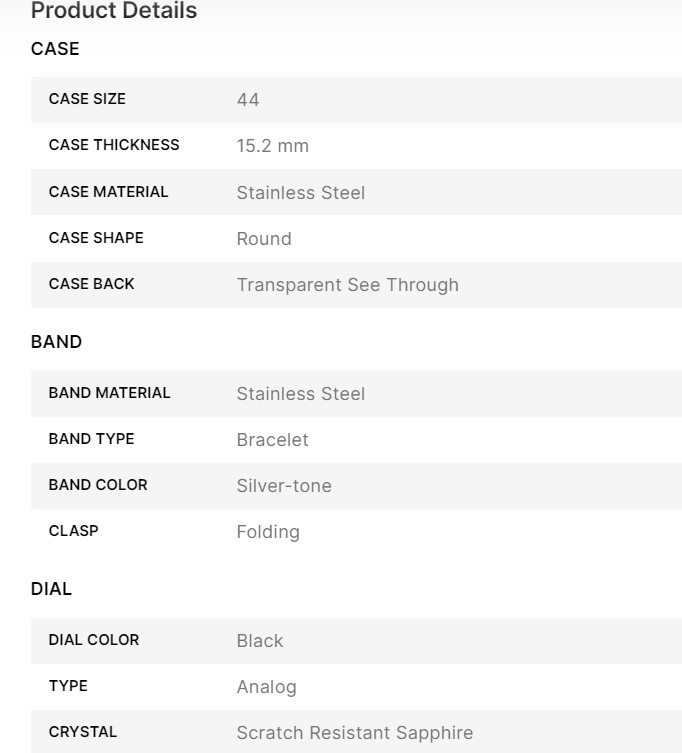The width and height of the screenshot is (682, 753).
Task: Click the CASE section heading
Action: [55, 49]
